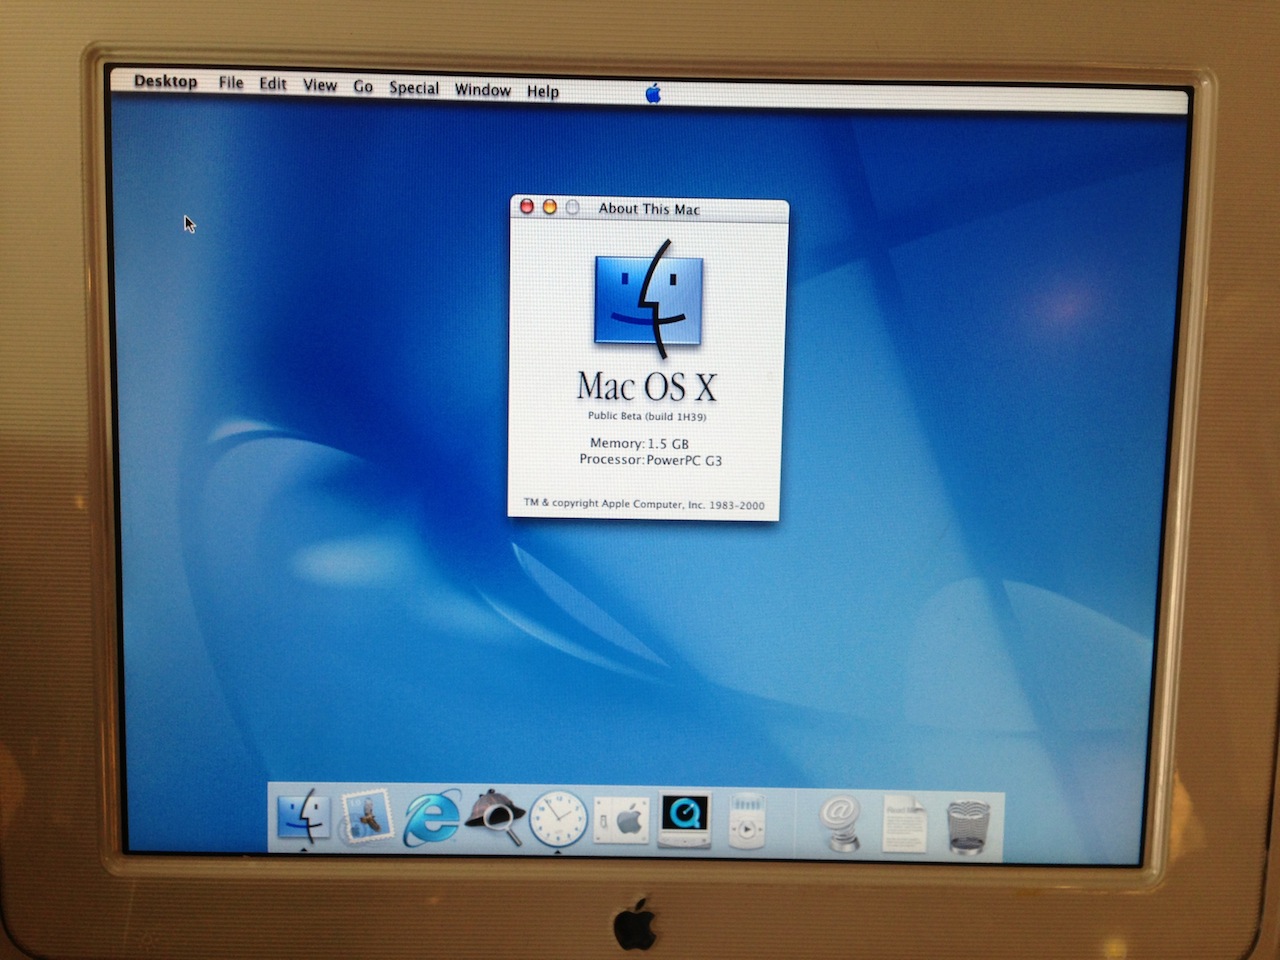
Task: Click the "Memory: 1.5 GB" line
Action: click(x=639, y=443)
